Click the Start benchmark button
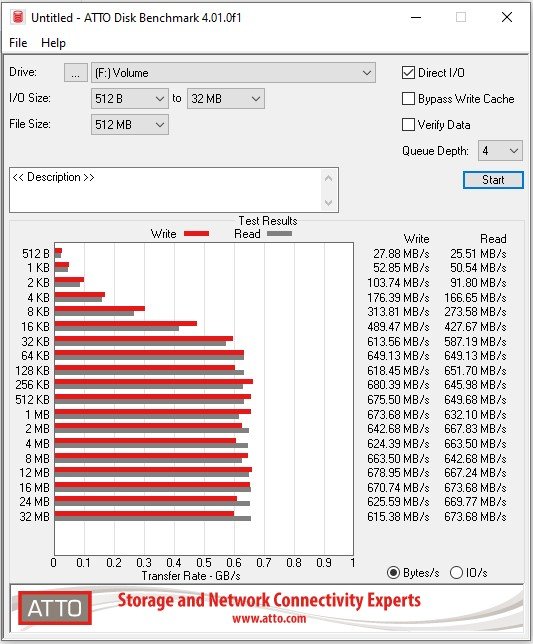This screenshot has width=533, height=644. pos(493,180)
